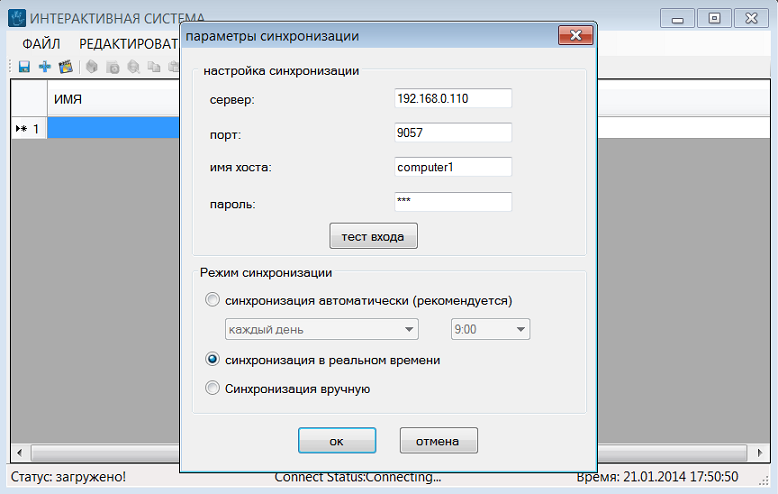
Task: Click the blue floppy disk save icon
Action: click(x=24, y=67)
